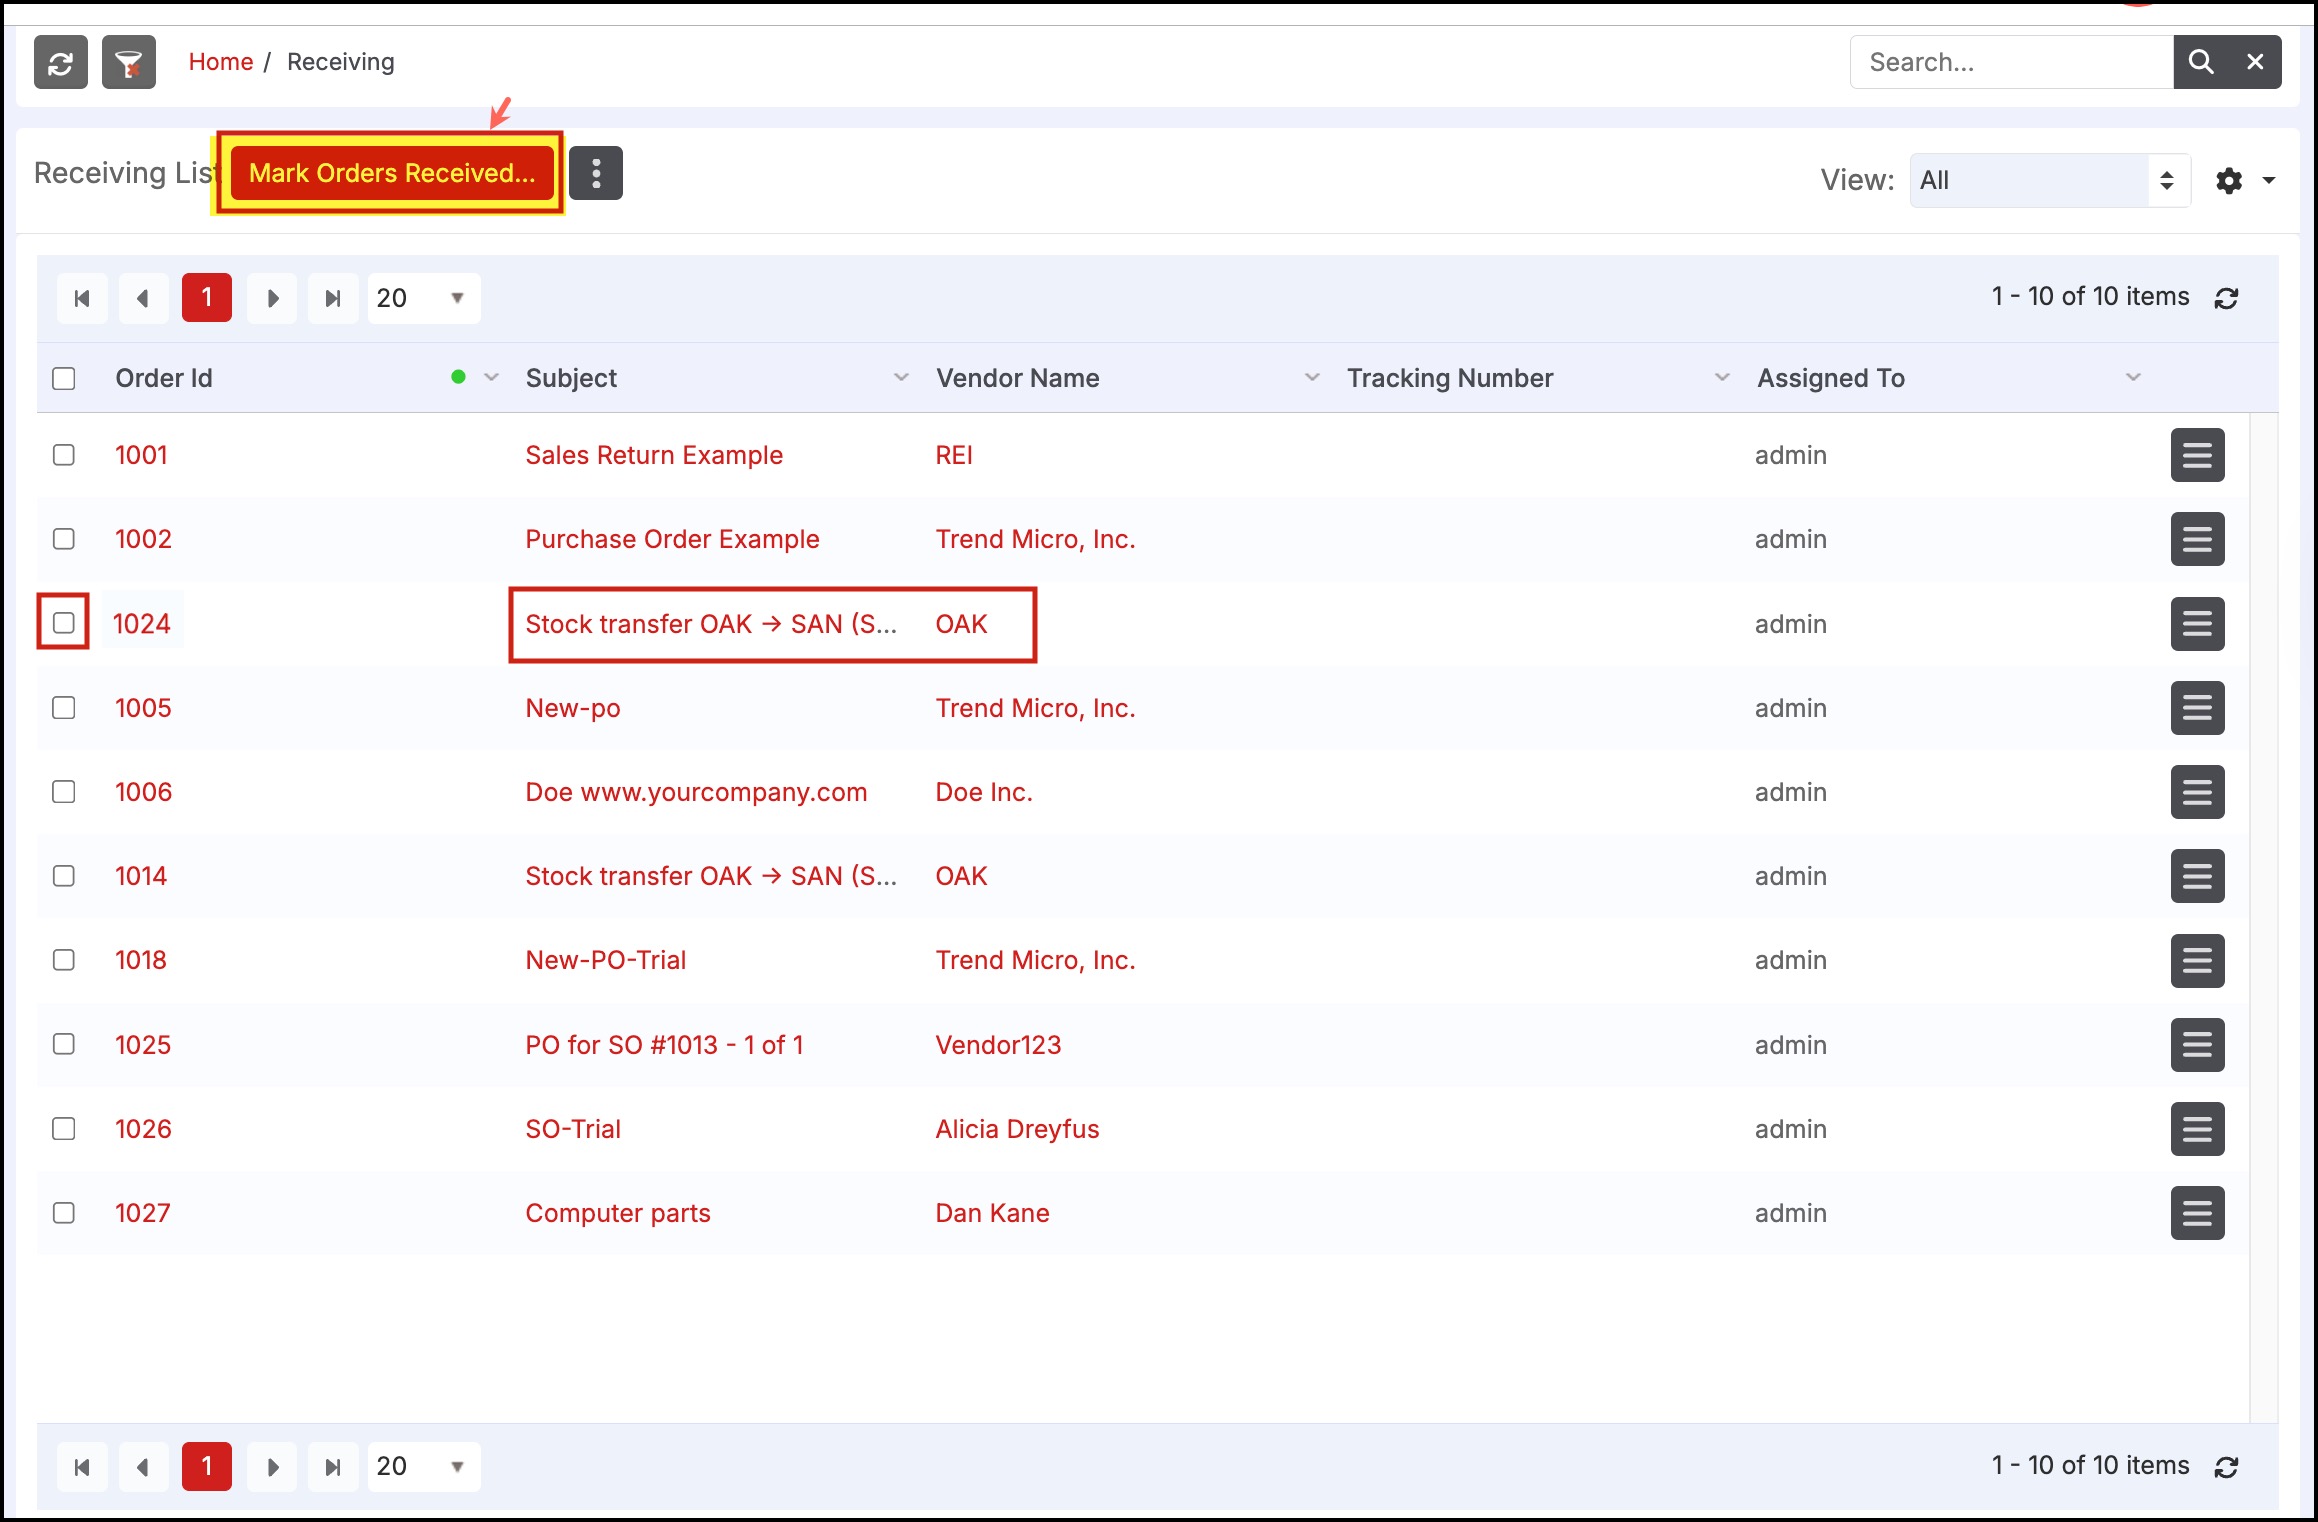Open the three-dot more actions menu
The image size is (2318, 1522).
pos(596,173)
